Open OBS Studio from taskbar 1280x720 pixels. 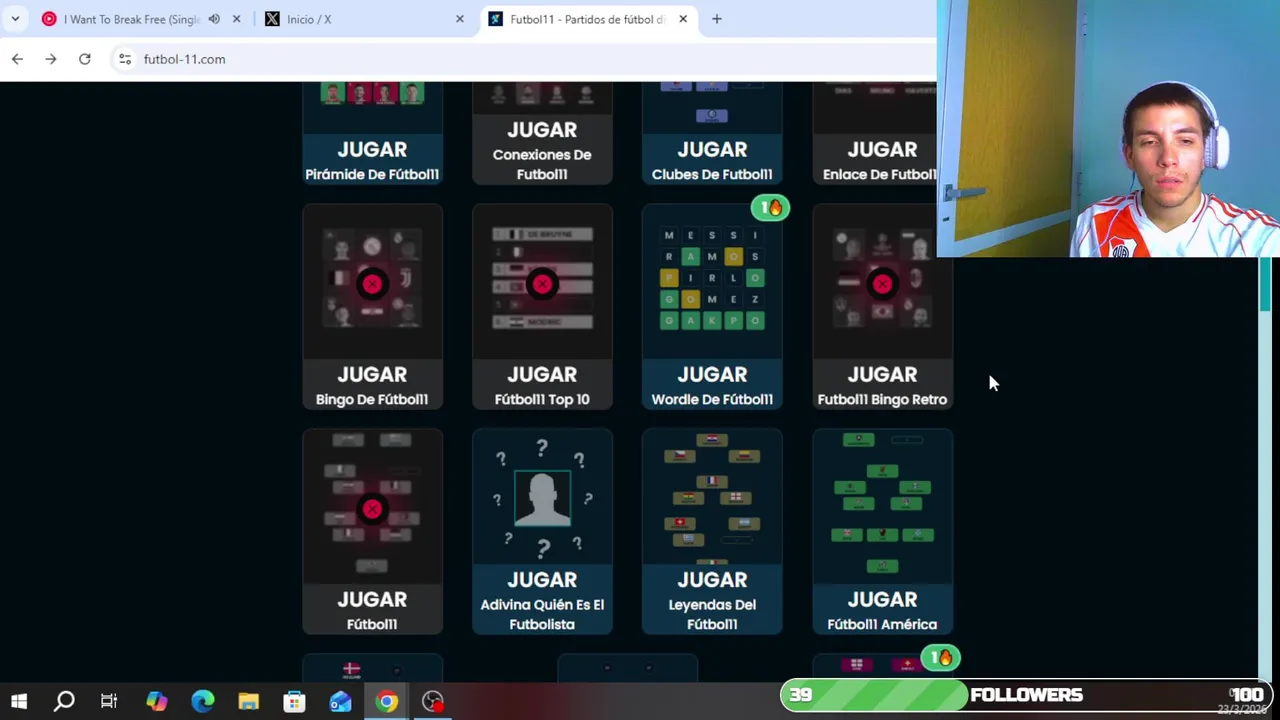[432, 701]
